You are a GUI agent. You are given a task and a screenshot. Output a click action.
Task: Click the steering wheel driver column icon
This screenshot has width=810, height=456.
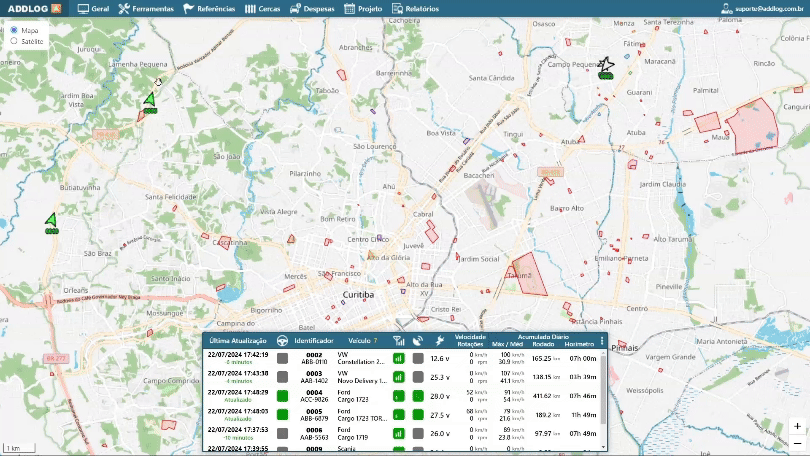pyautogui.click(x=282, y=341)
